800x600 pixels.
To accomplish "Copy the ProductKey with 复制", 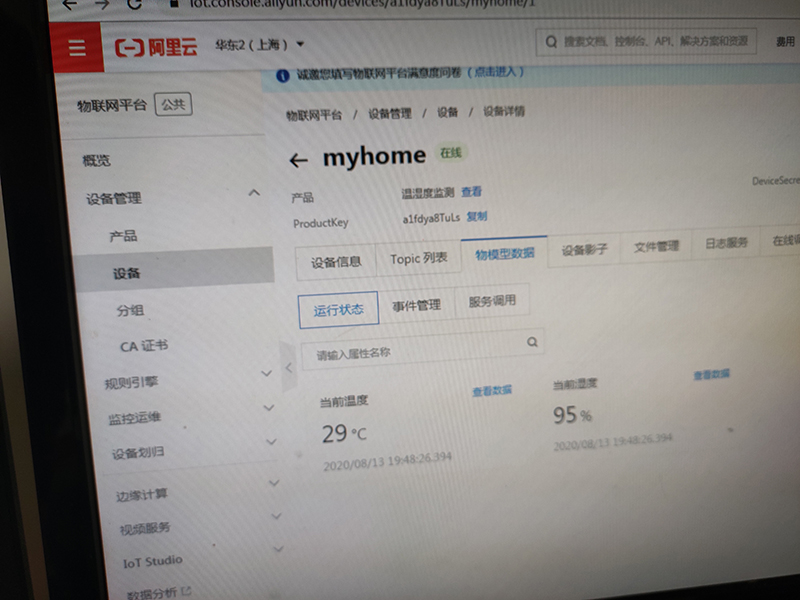I will tap(477, 216).
